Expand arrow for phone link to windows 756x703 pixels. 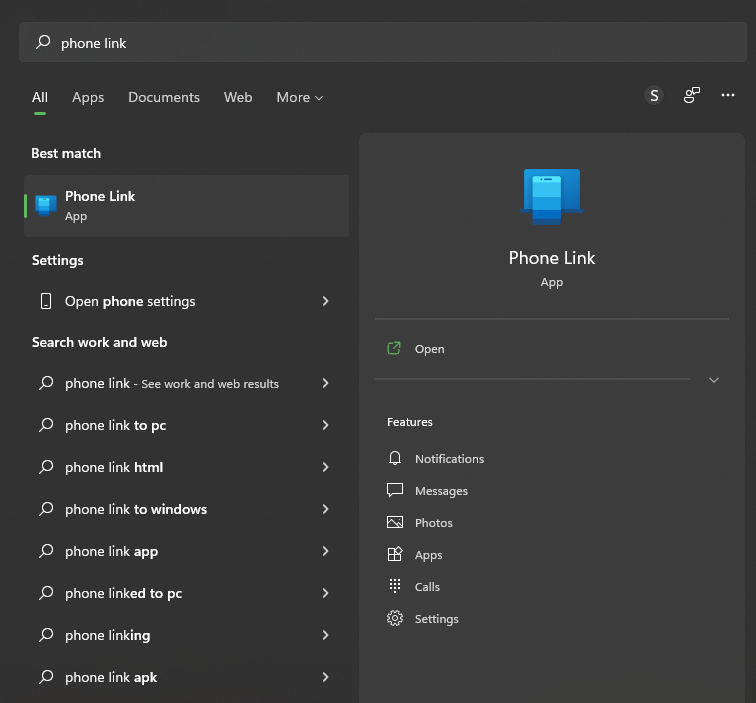[x=325, y=509]
